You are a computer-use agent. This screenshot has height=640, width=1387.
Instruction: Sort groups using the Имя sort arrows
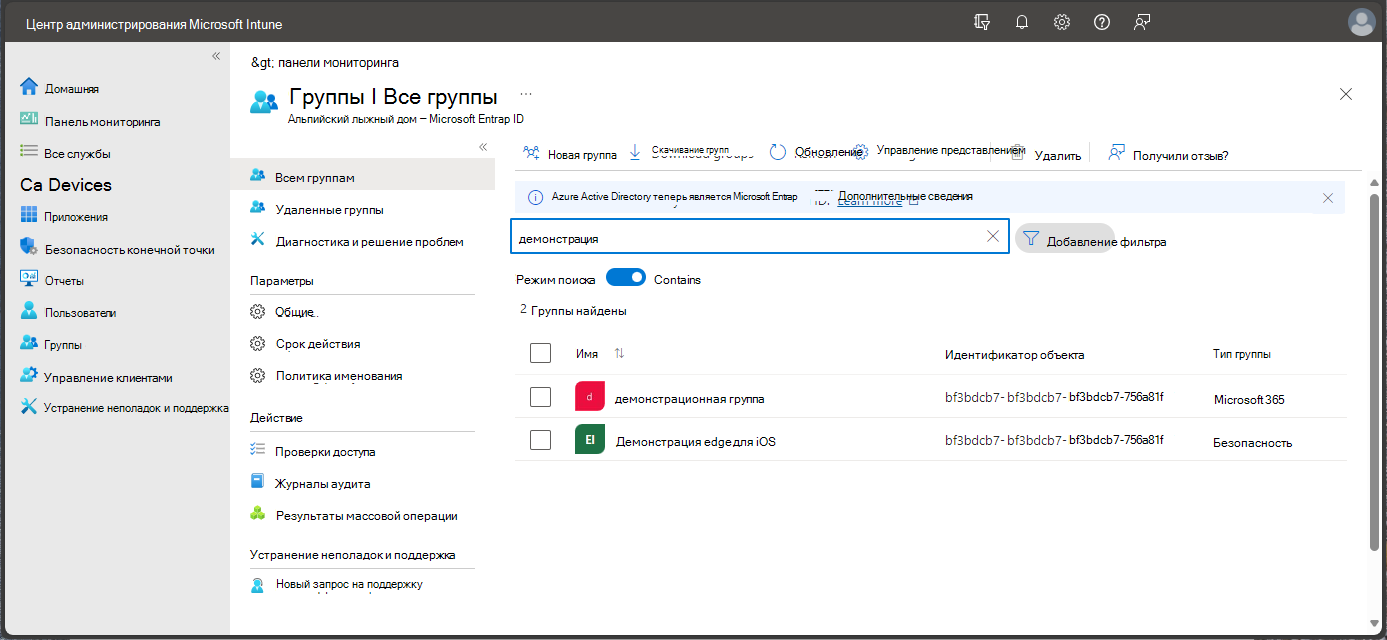[x=619, y=354]
